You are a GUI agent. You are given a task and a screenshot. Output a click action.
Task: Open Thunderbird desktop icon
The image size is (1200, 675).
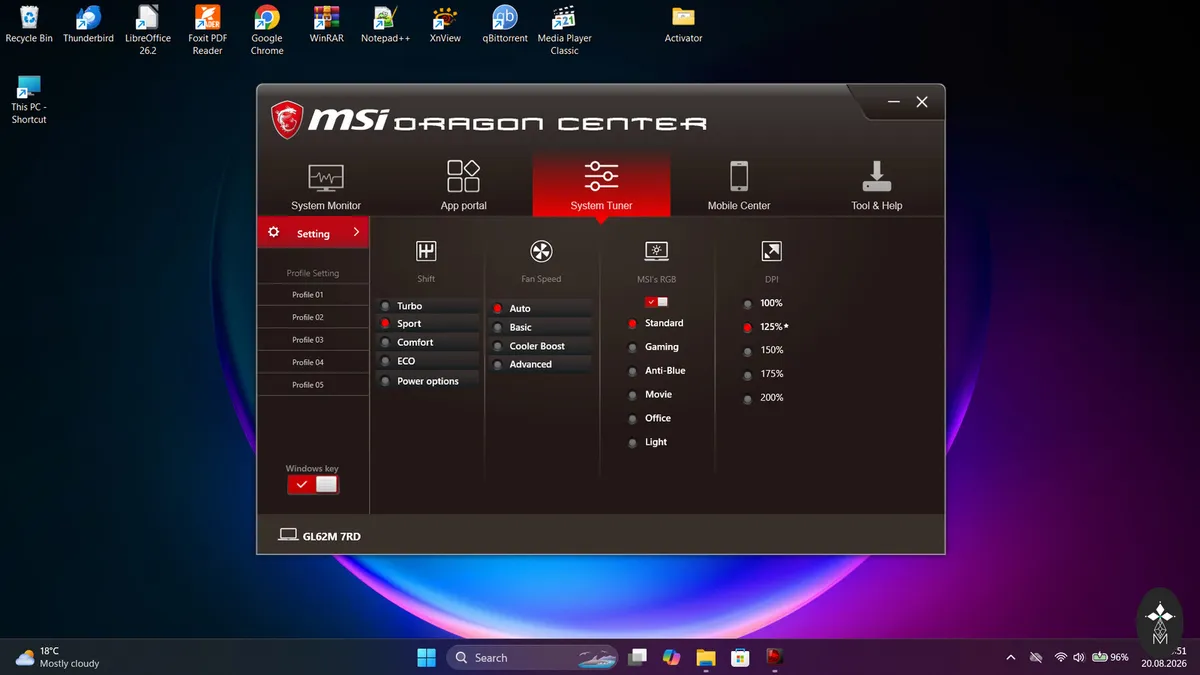click(x=88, y=25)
